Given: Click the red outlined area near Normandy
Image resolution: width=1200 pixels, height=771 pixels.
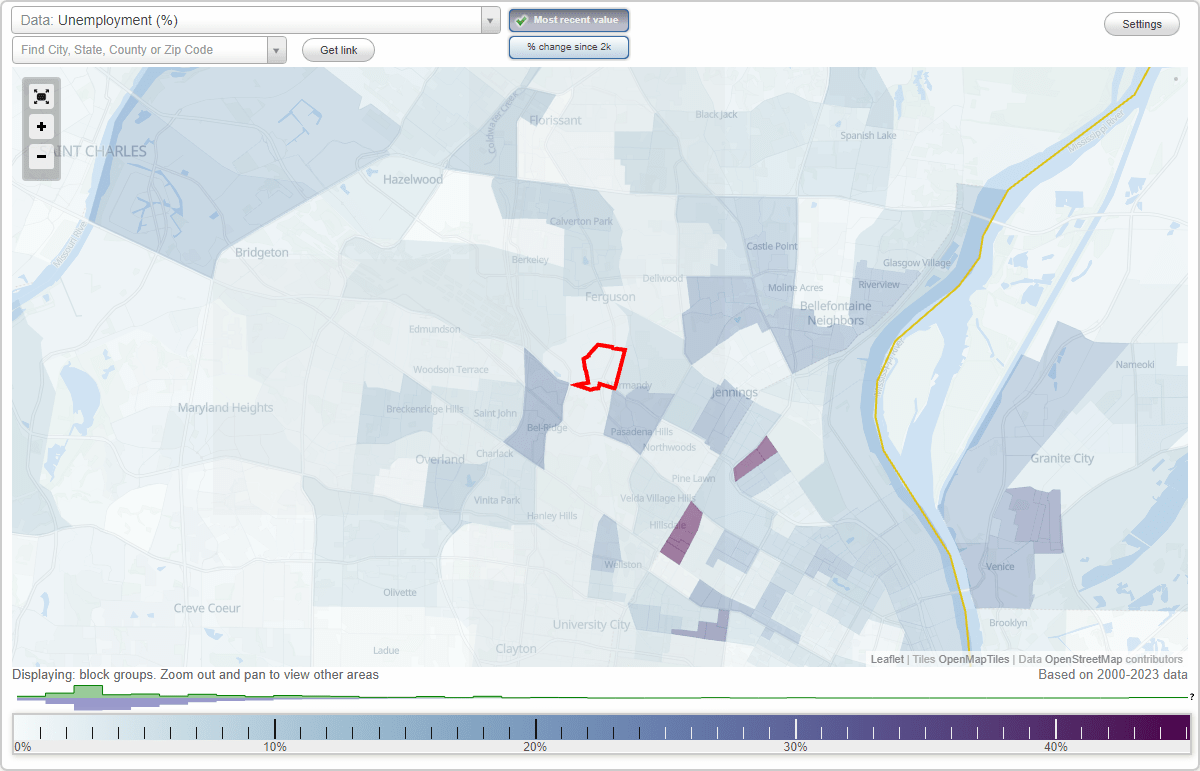Looking at the screenshot, I should (x=603, y=366).
